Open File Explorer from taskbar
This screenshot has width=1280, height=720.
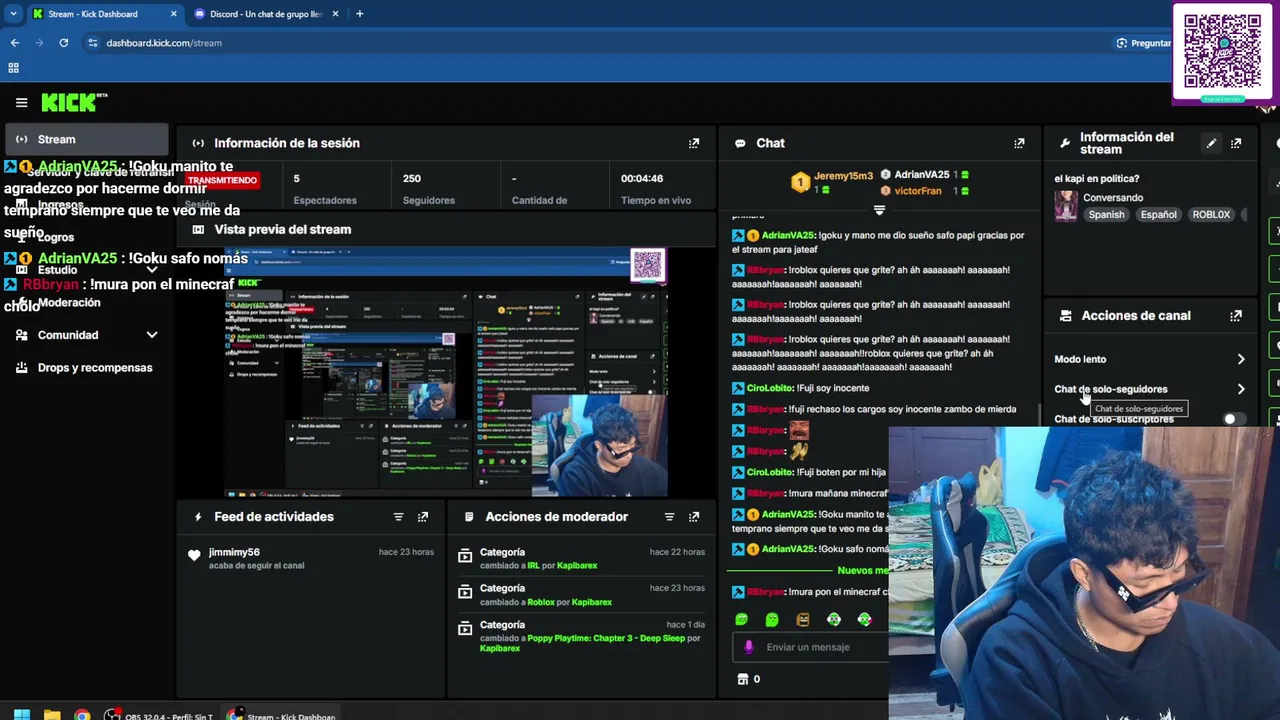coord(52,715)
